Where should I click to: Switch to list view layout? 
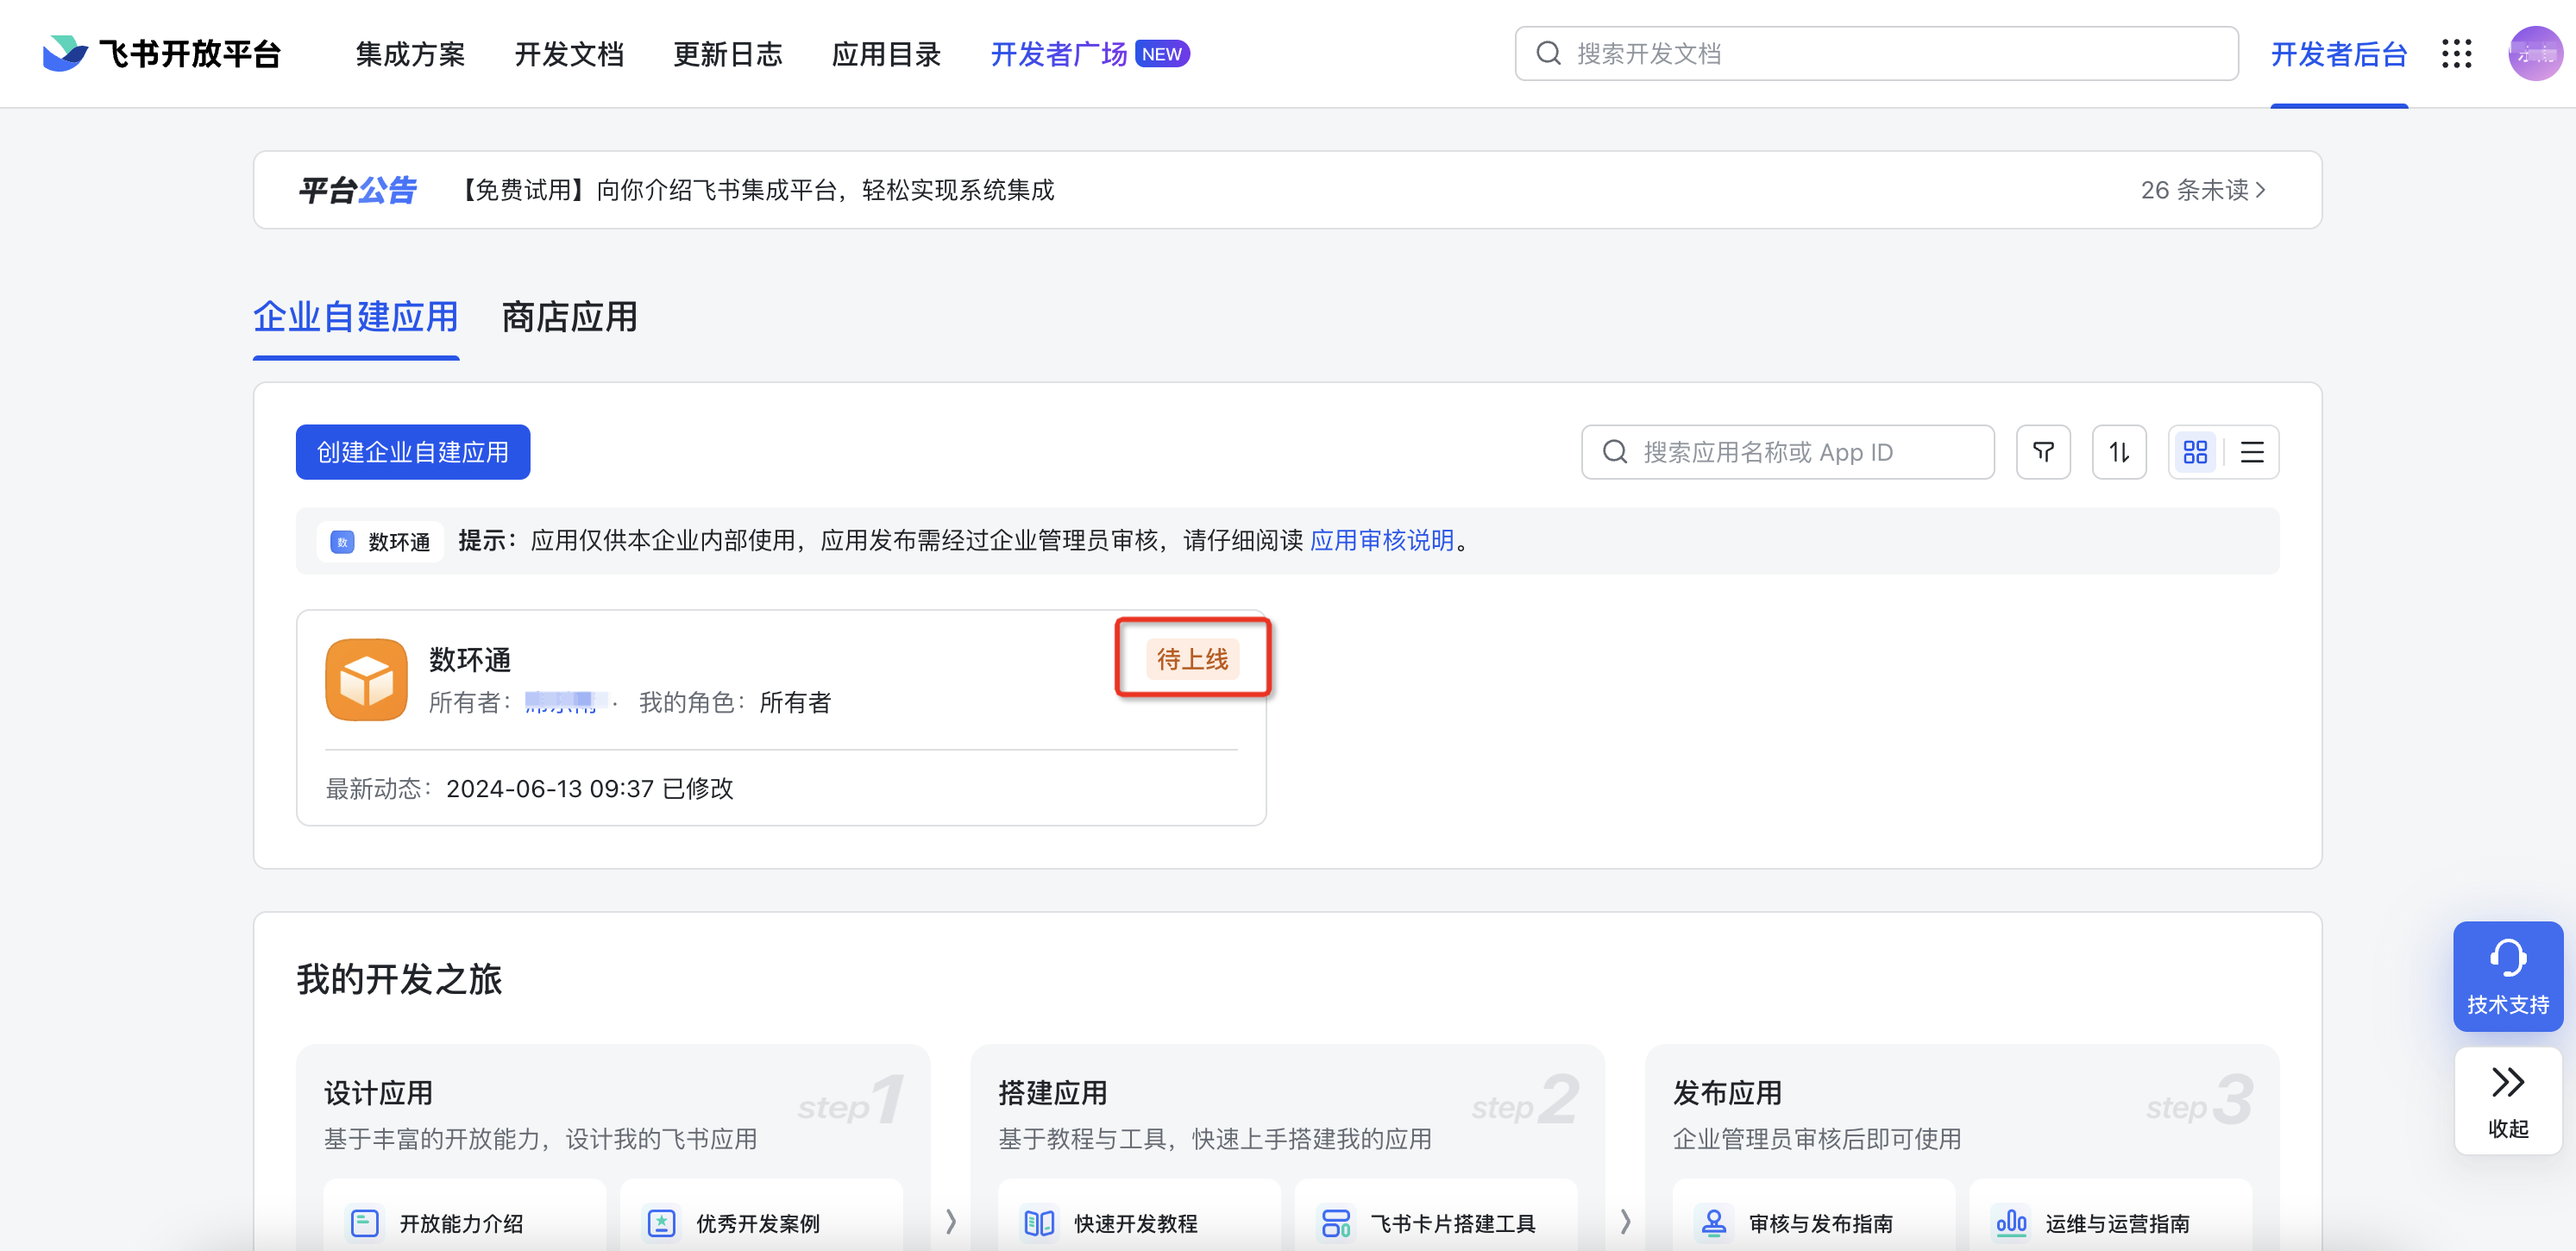click(2252, 452)
